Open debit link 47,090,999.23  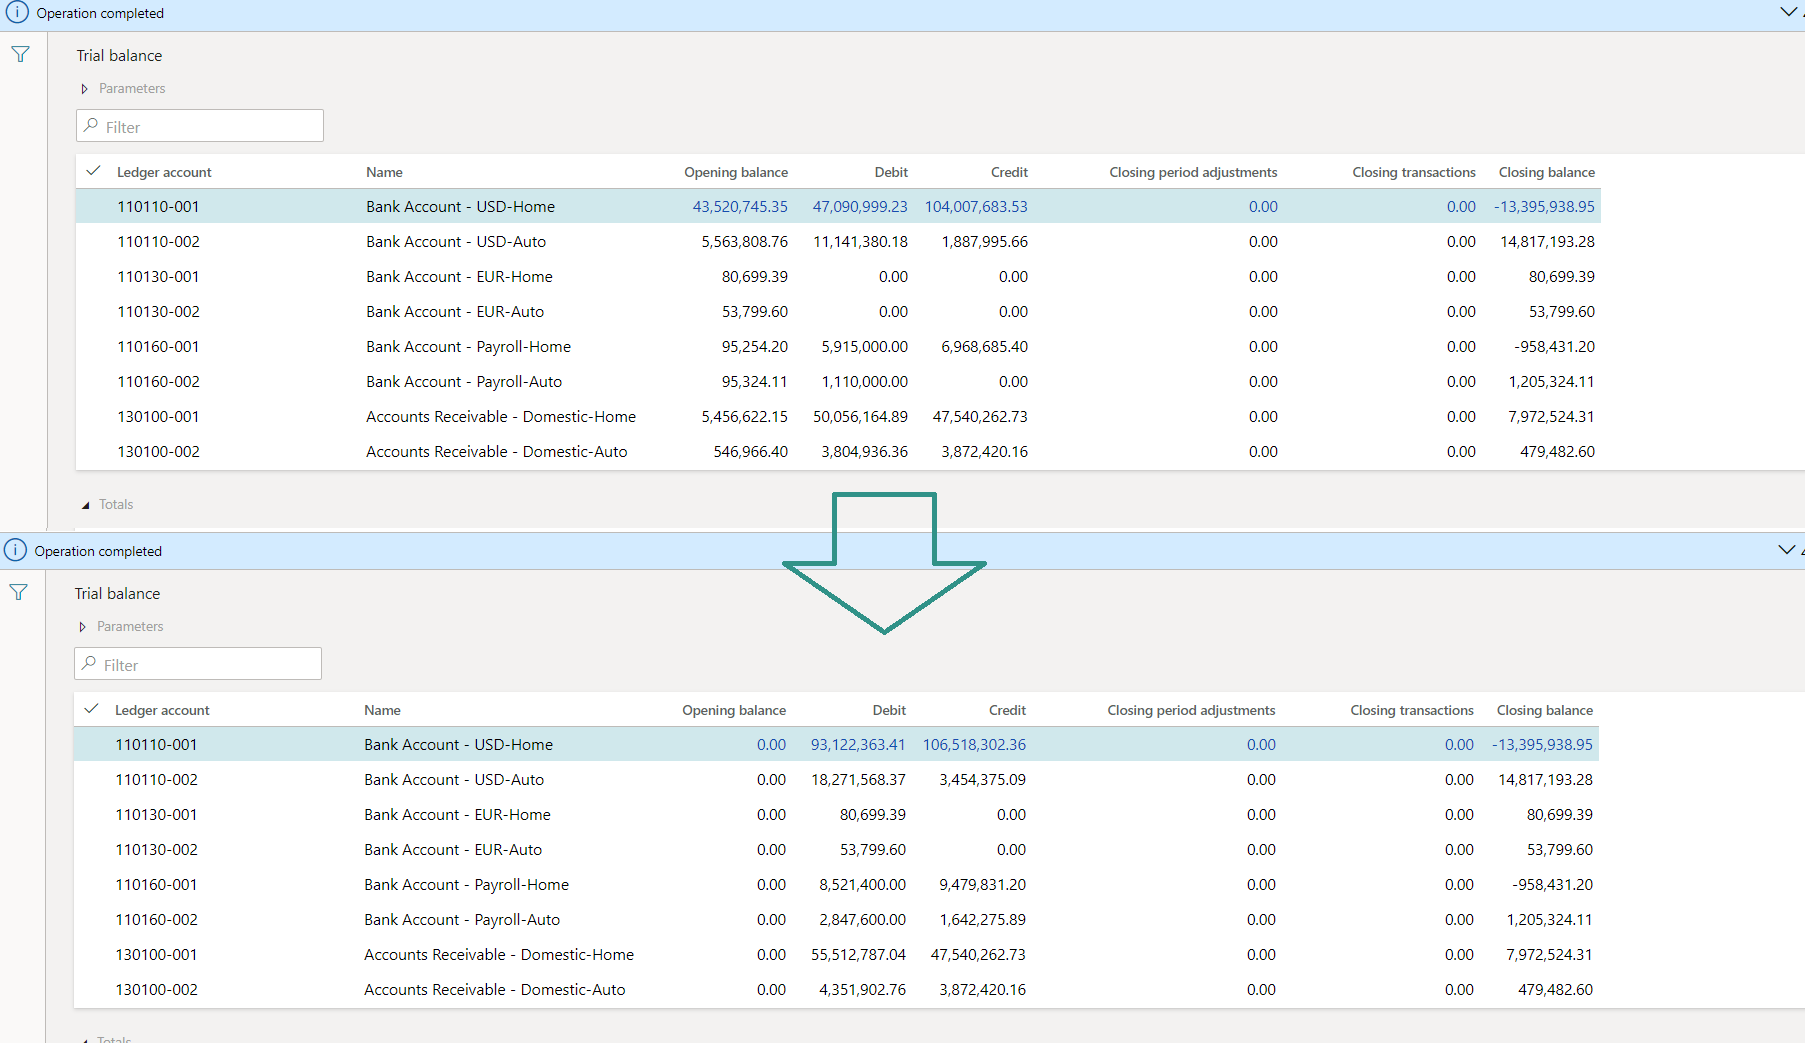[860, 206]
